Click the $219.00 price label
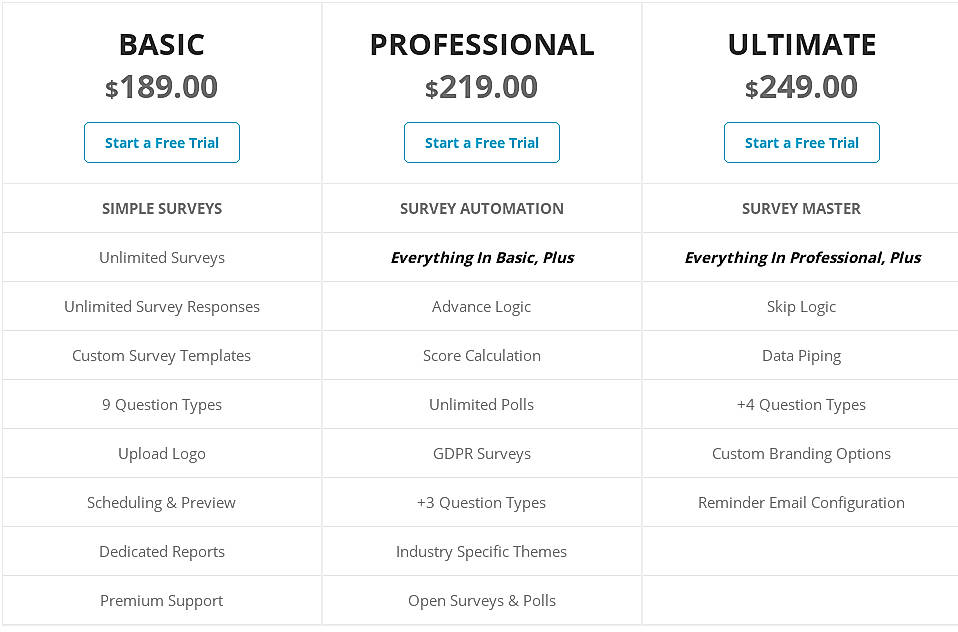 [481, 87]
